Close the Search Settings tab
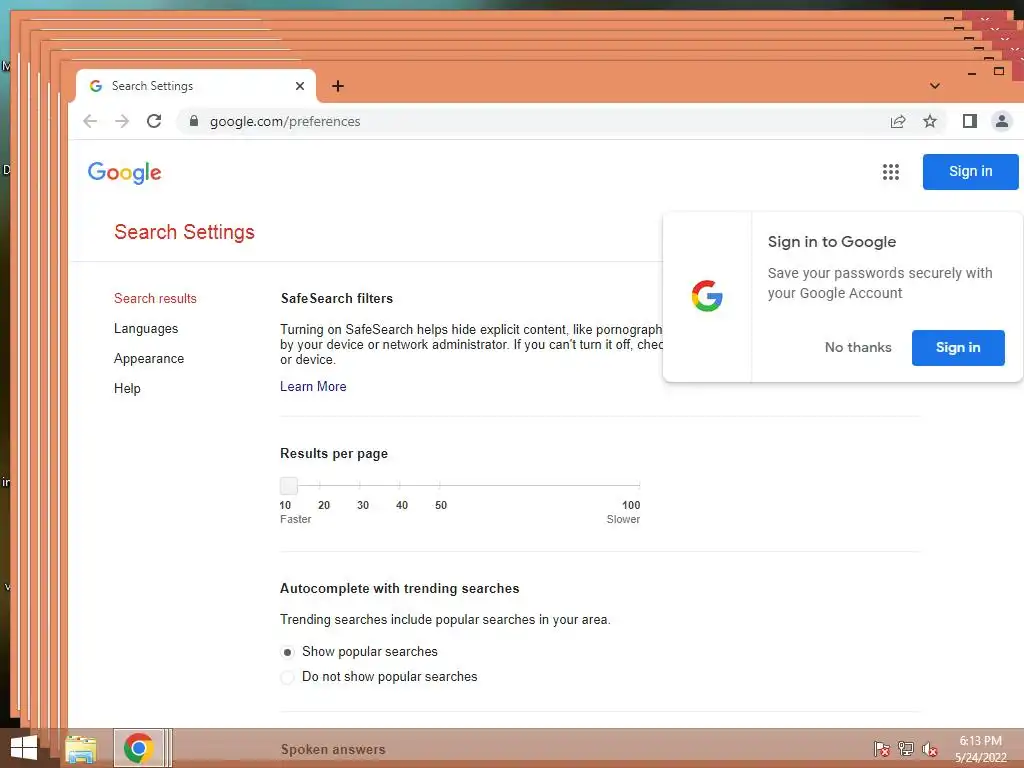 point(300,86)
